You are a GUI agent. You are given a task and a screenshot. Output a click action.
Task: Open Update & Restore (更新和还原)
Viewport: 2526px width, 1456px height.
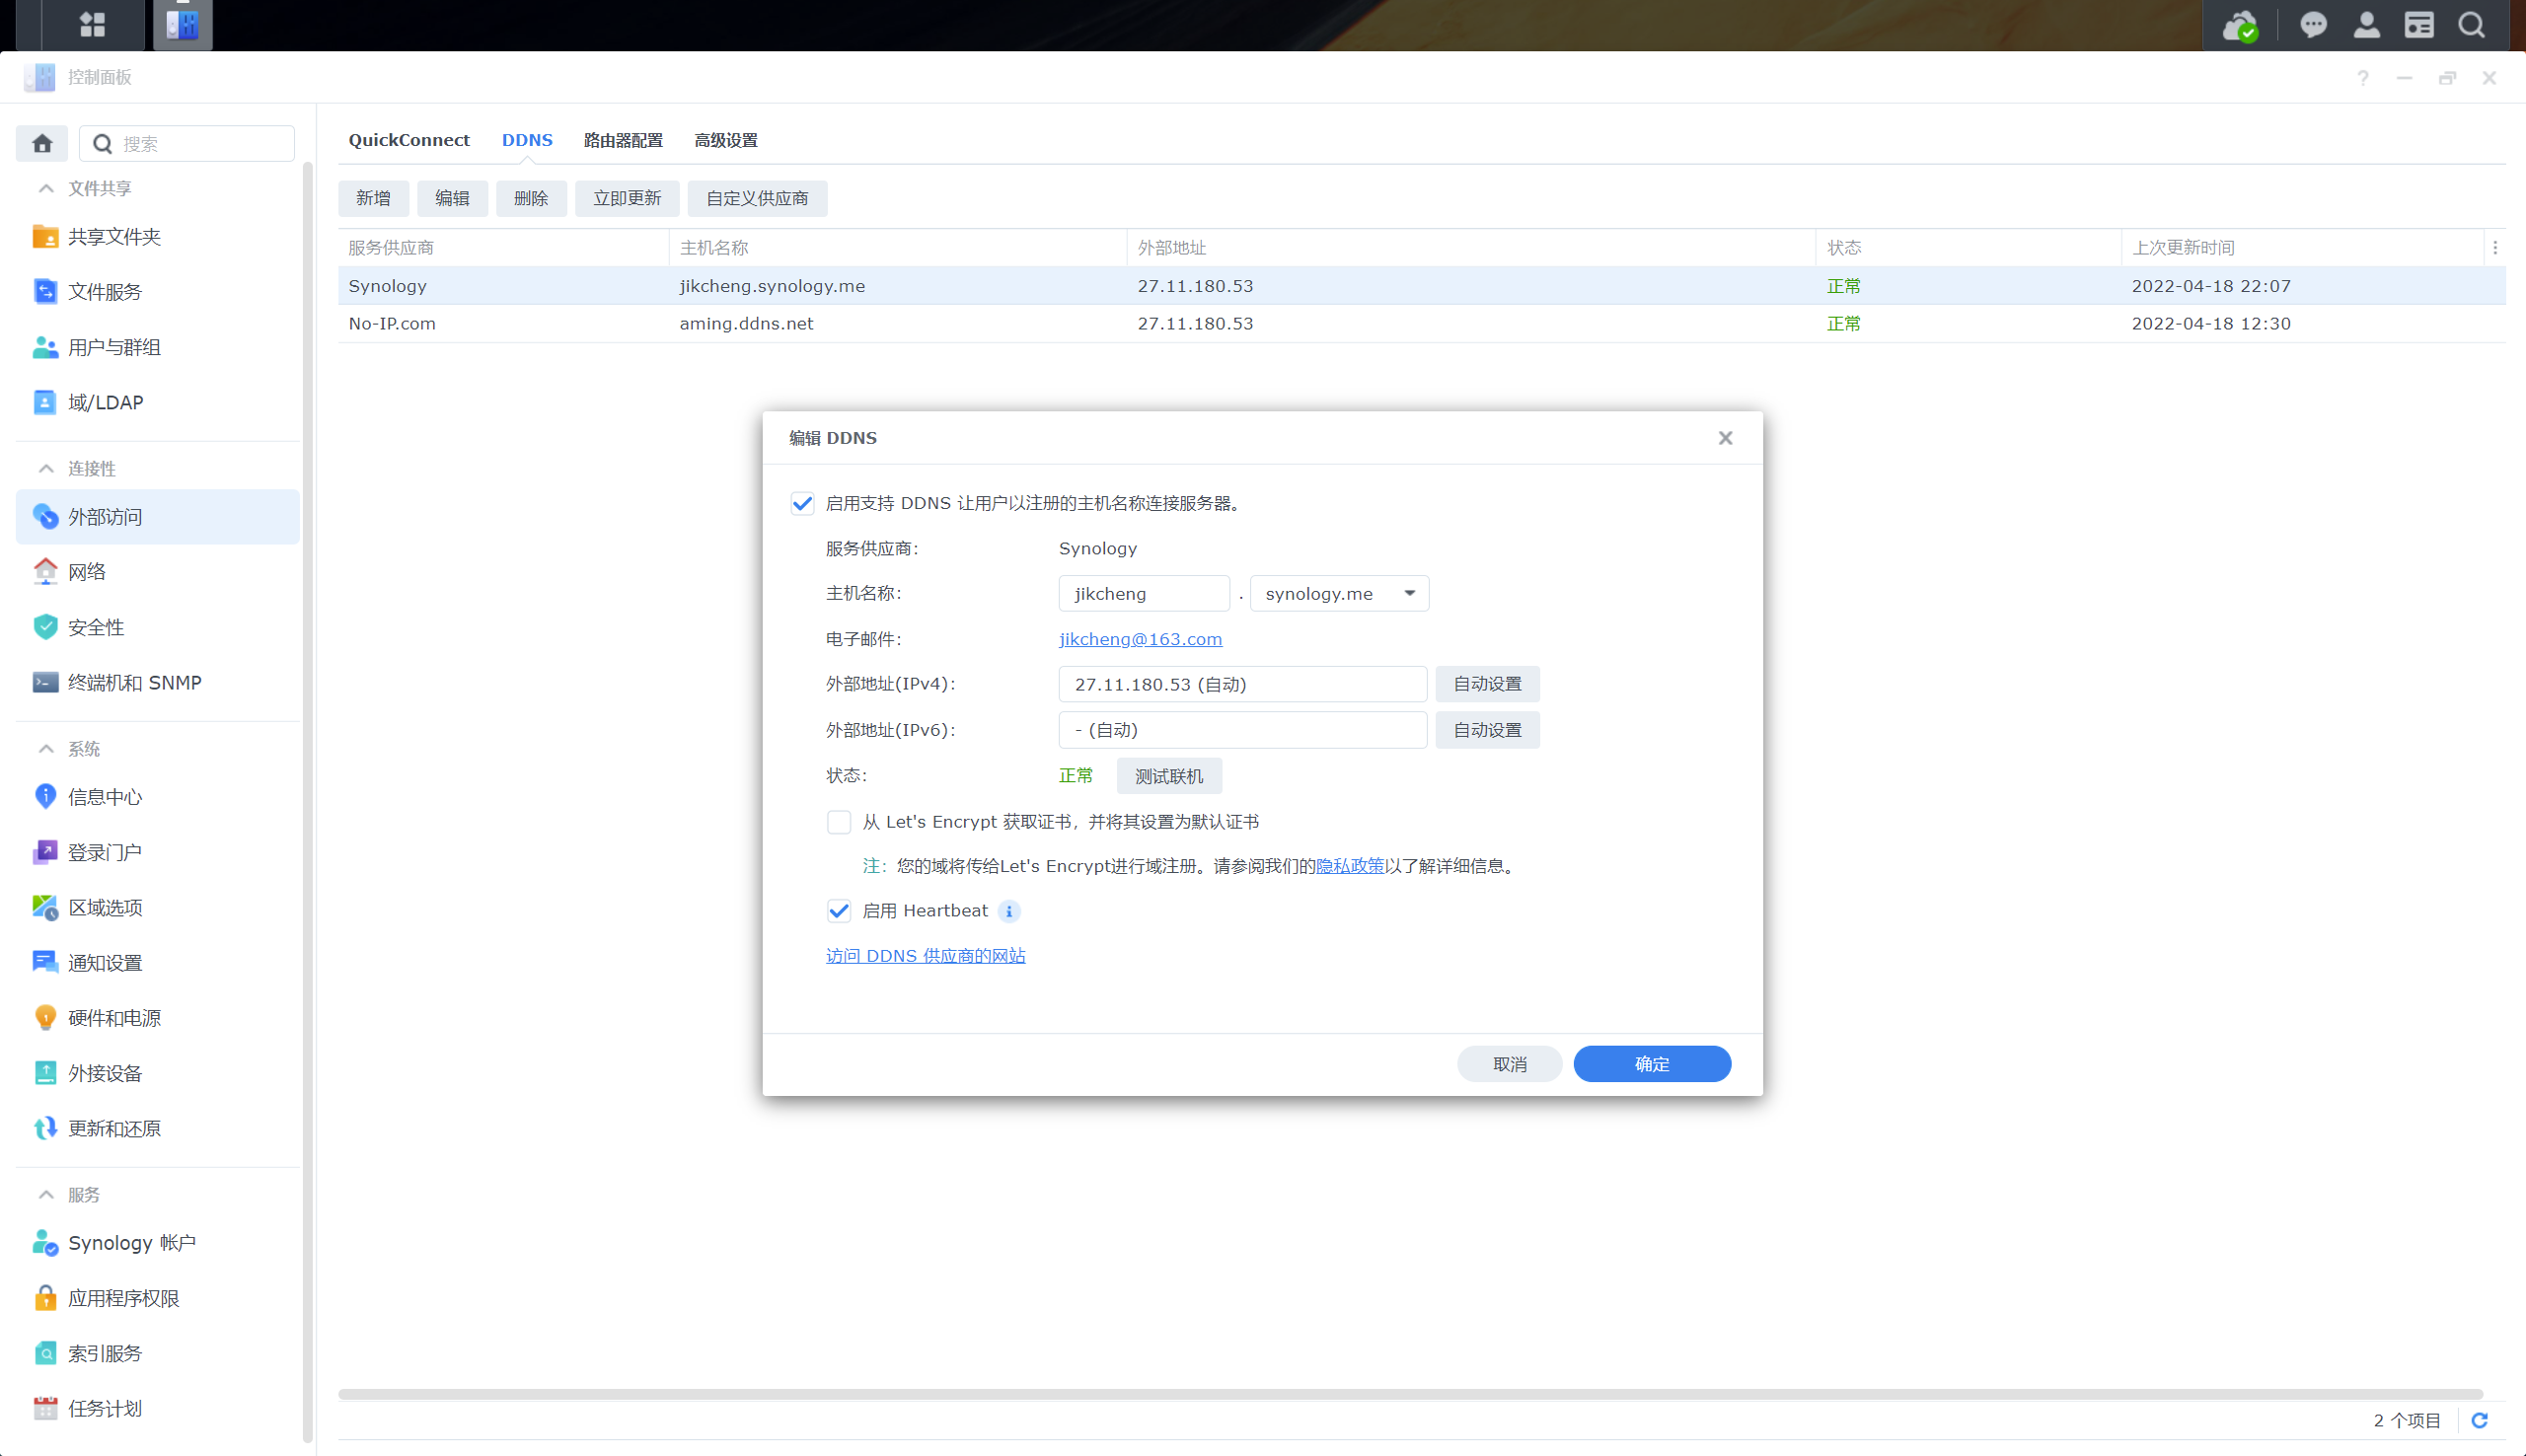[x=158, y=1128]
